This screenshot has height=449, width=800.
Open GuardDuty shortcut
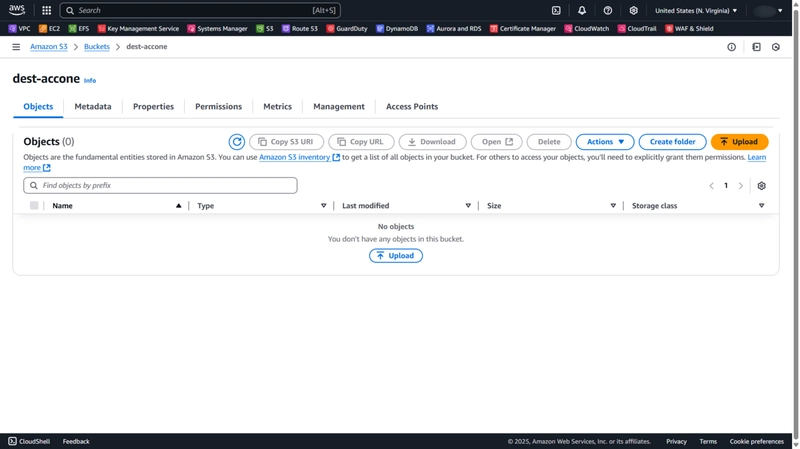[347, 29]
